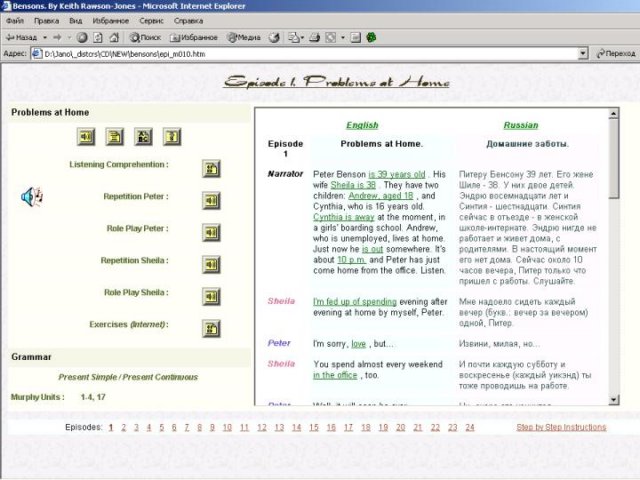Click the third yellow icon under Problems at Home

click(x=143, y=137)
